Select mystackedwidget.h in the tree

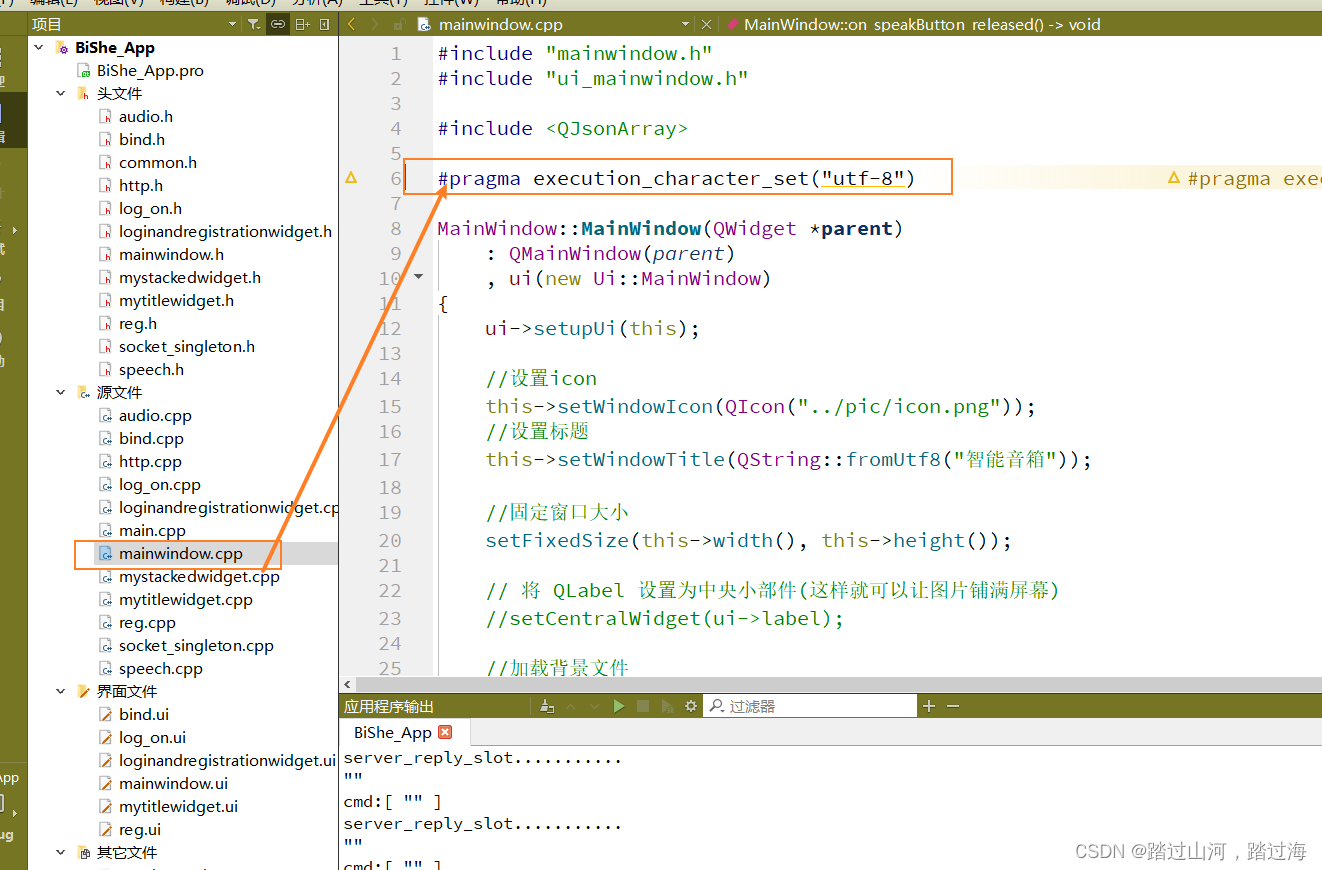click(x=190, y=277)
